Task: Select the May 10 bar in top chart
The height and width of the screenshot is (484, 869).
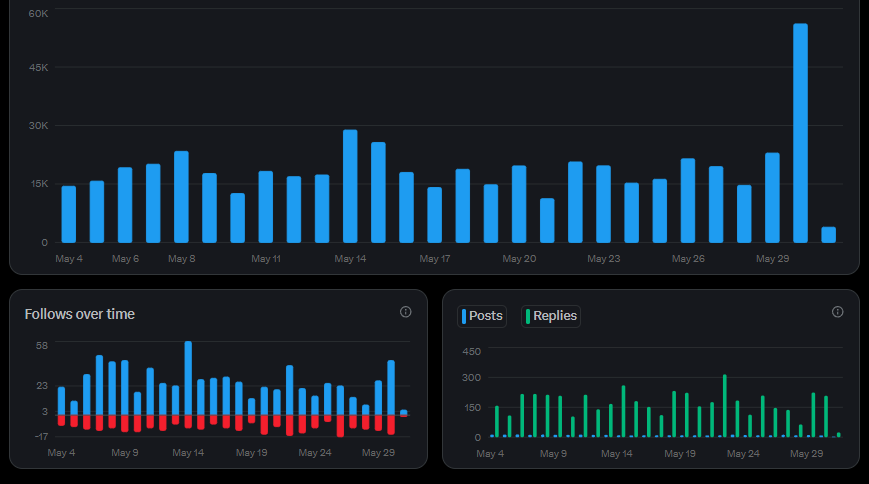Action: pyautogui.click(x=237, y=218)
